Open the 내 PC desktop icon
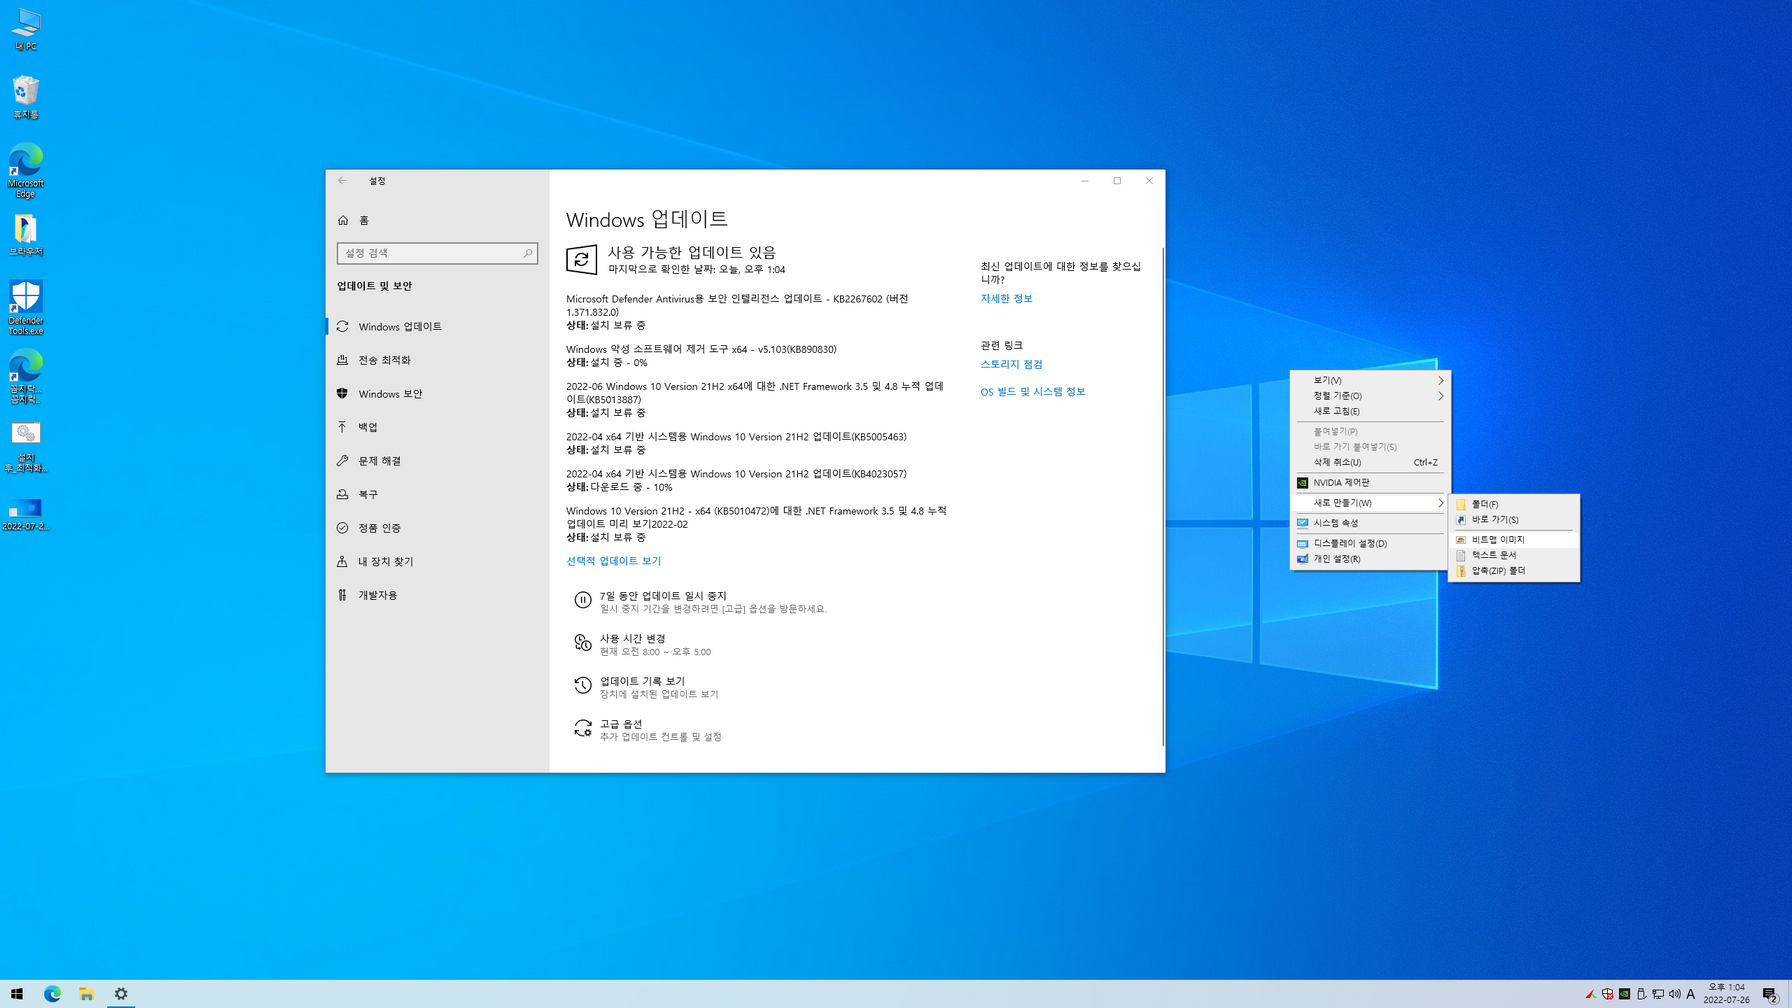Screen dimensions: 1792x1008 coord(25,30)
